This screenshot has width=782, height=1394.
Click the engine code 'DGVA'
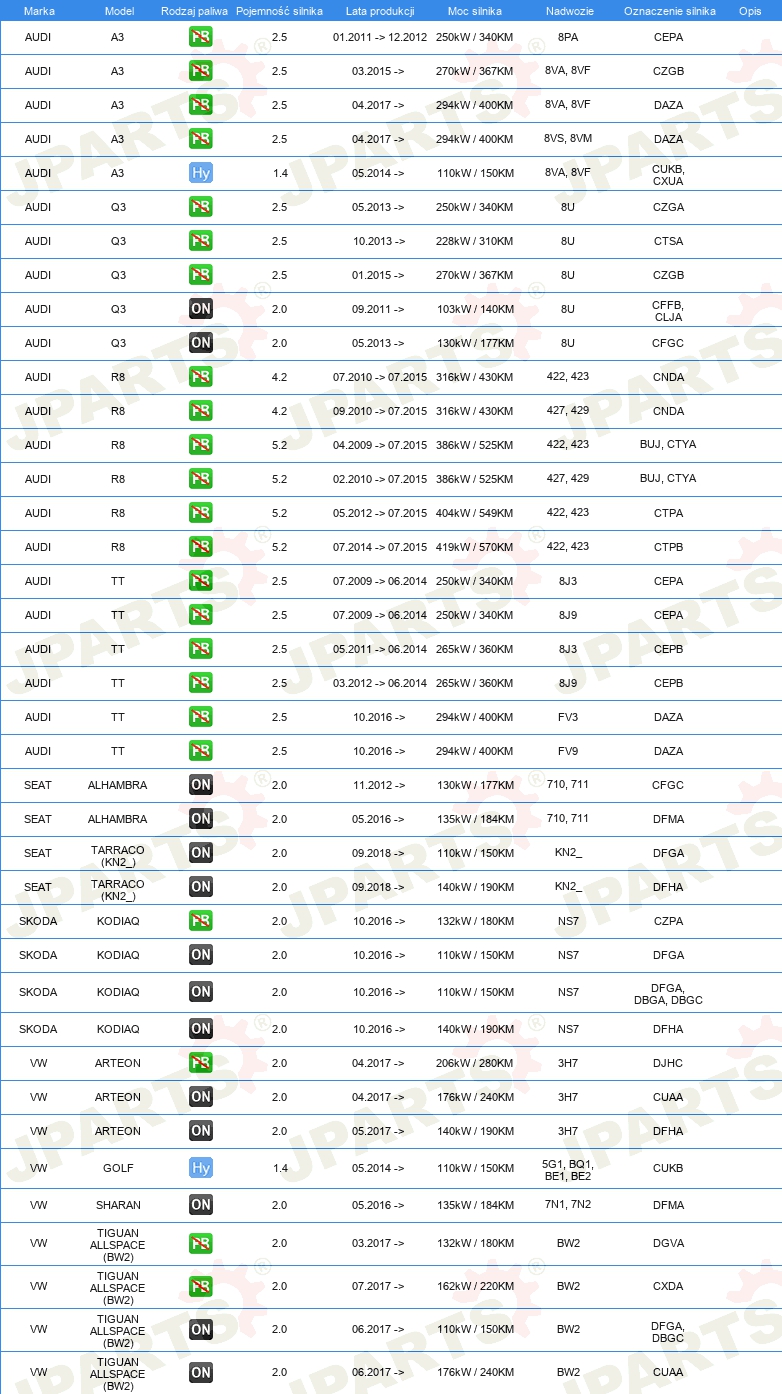[668, 1244]
